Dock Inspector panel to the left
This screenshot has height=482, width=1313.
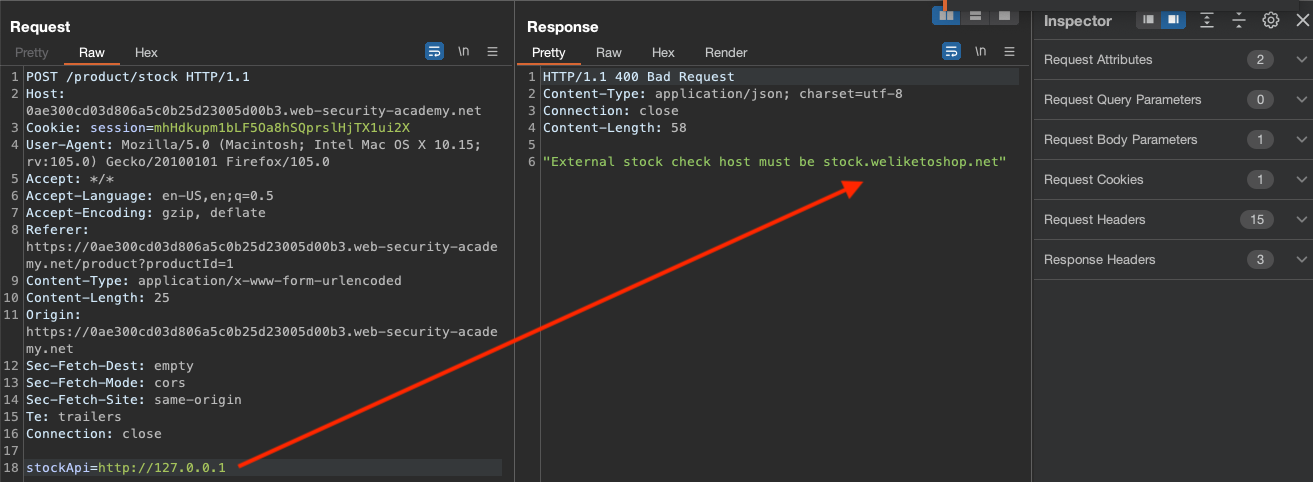(x=1148, y=20)
